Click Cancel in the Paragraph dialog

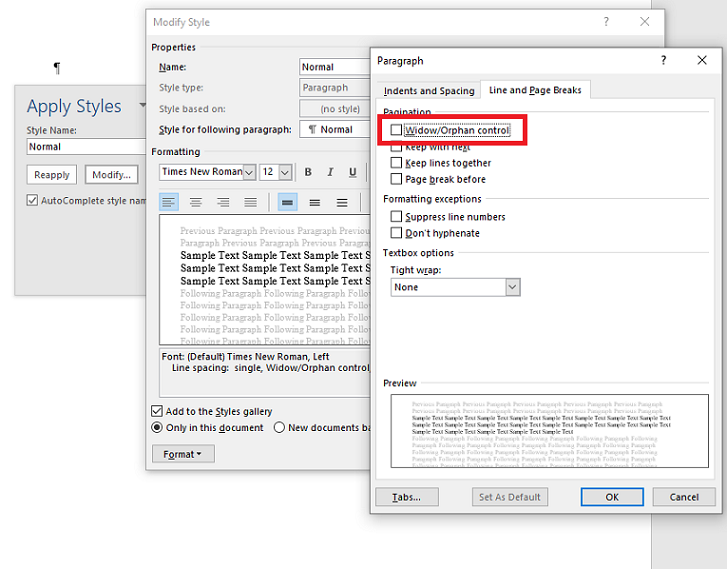(x=684, y=497)
